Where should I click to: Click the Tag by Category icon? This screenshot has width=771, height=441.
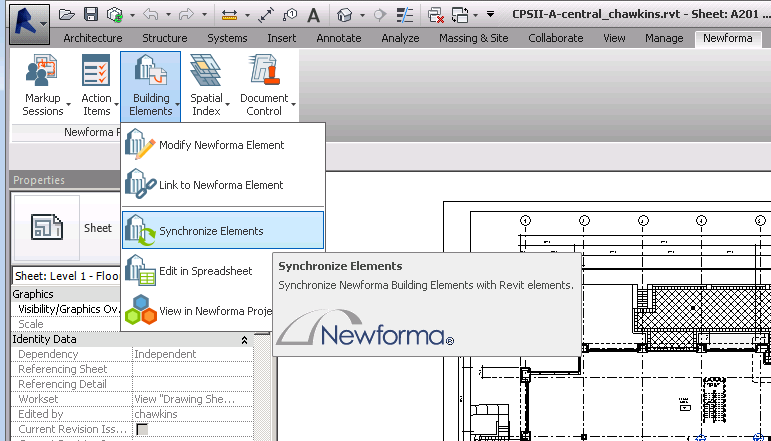coord(290,15)
